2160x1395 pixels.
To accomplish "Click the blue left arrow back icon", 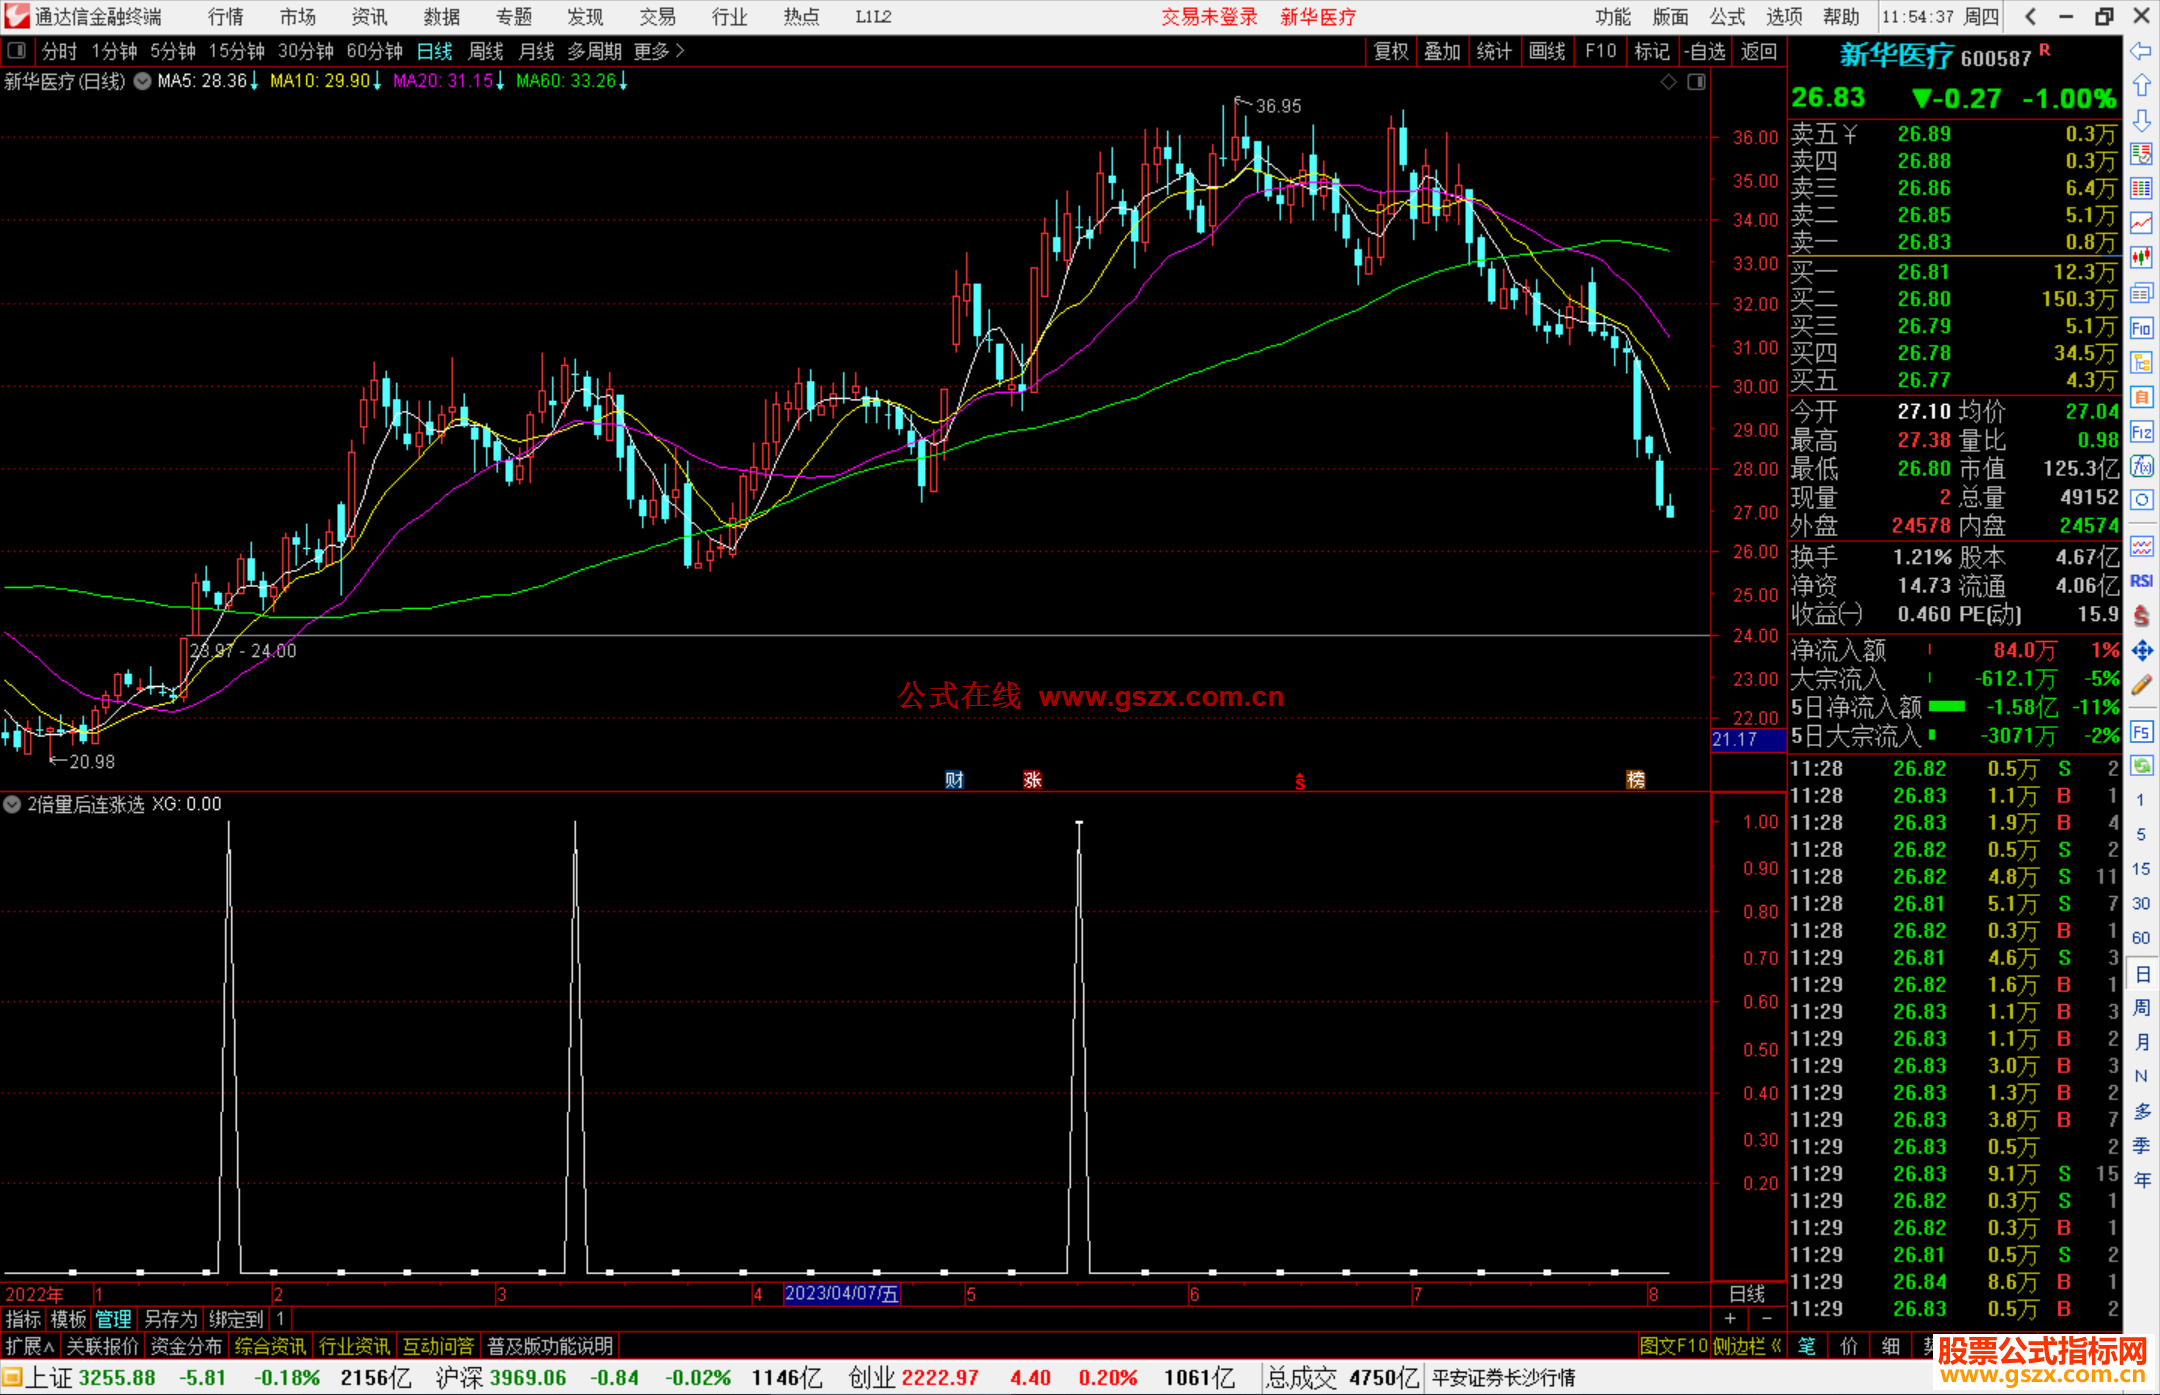I will pos(2141,51).
